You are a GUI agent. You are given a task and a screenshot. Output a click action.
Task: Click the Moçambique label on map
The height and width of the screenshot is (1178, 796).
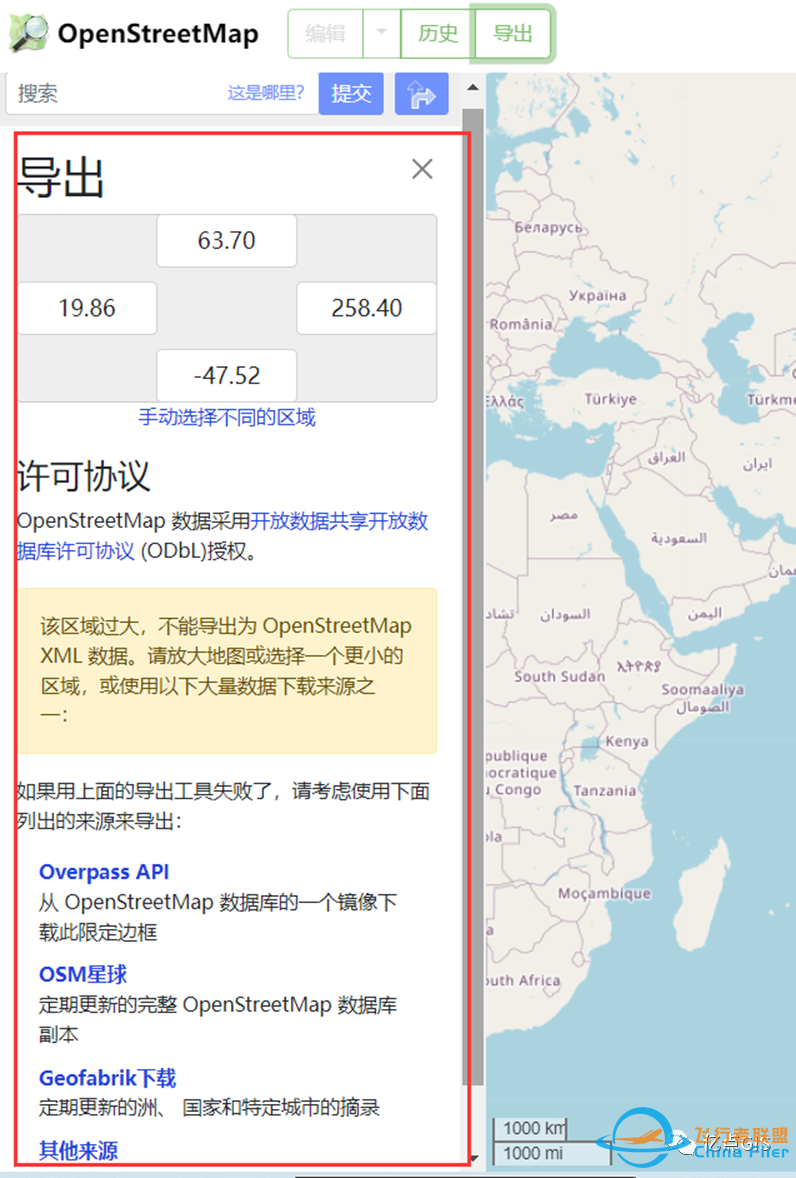point(605,893)
